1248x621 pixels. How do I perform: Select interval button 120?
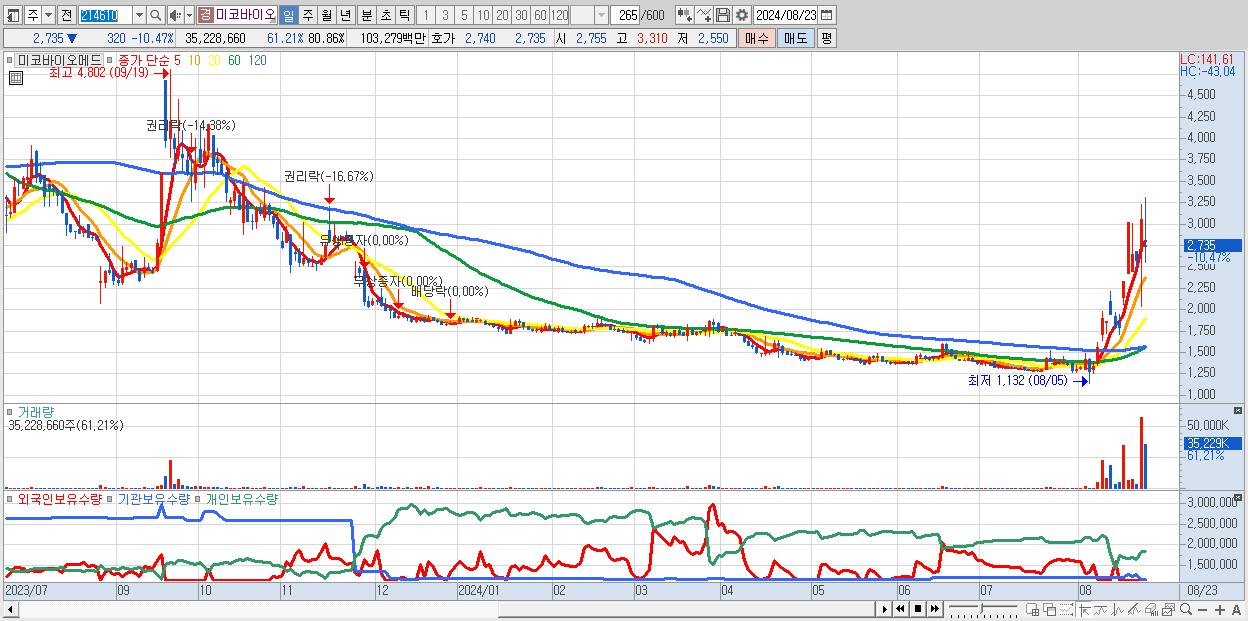pyautogui.click(x=559, y=16)
